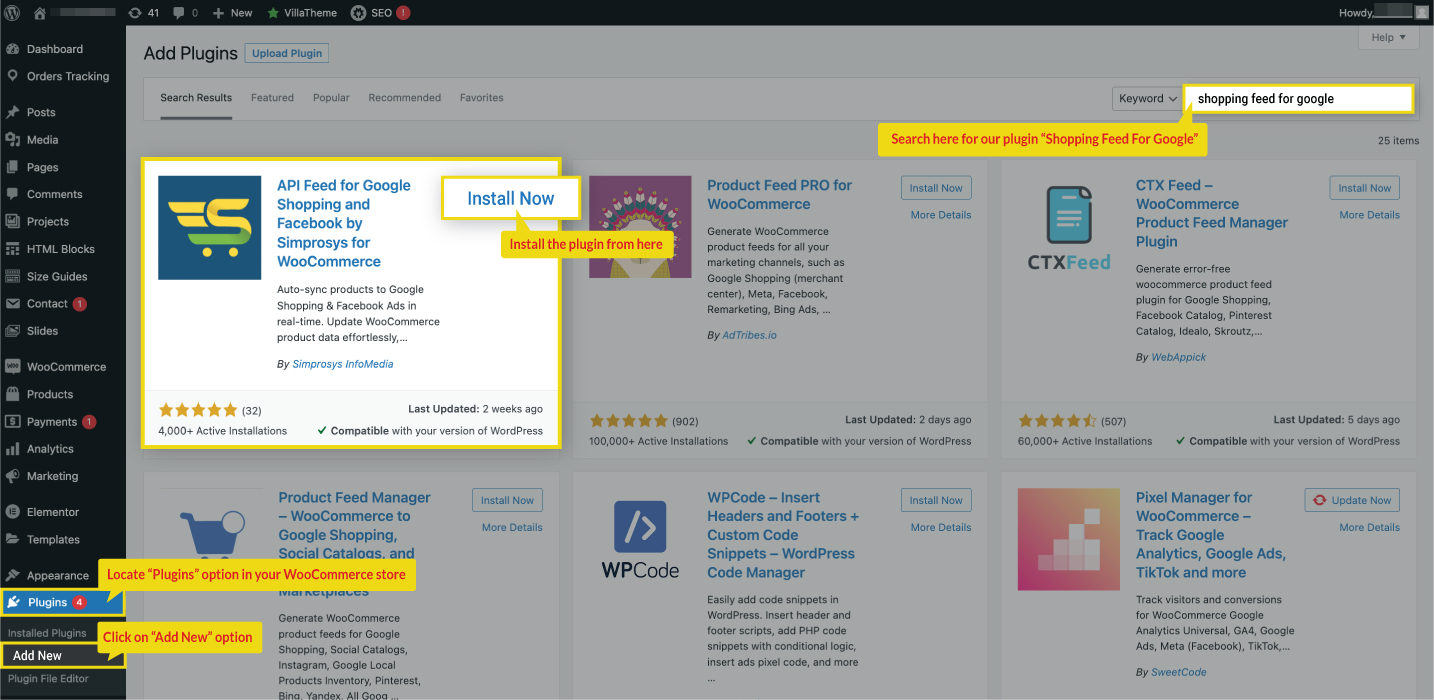The image size is (1434, 700).
Task: Open the SEO admin bar item
Action: coord(380,13)
